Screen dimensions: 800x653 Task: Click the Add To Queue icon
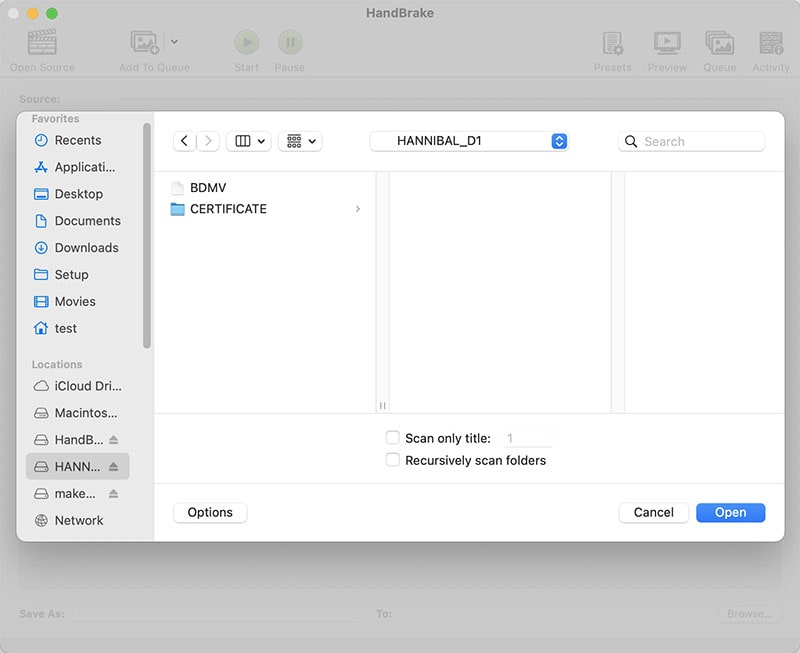pyautogui.click(x=145, y=43)
